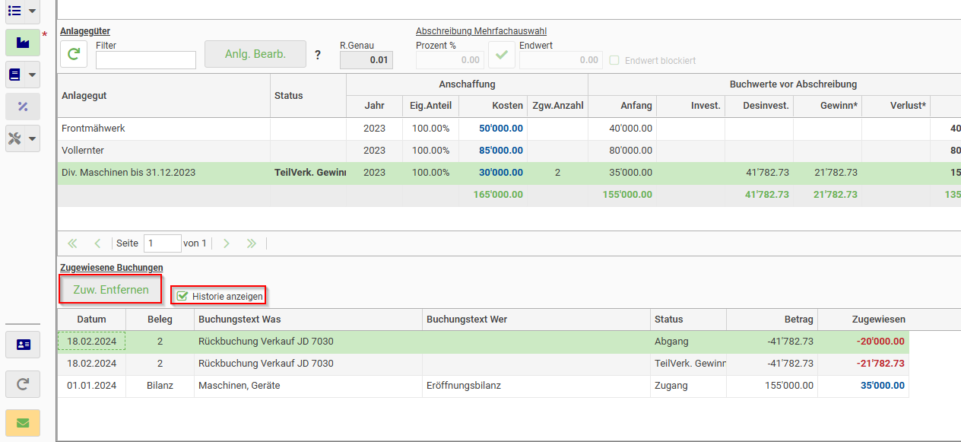Screen dimensions: 961x442
Task: Expand the tools wrench dropdown in sidebar
Action: point(32,139)
